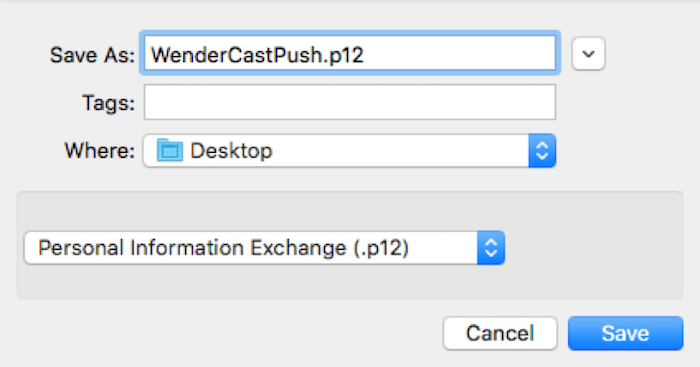Cancel the export dialog

coord(500,334)
